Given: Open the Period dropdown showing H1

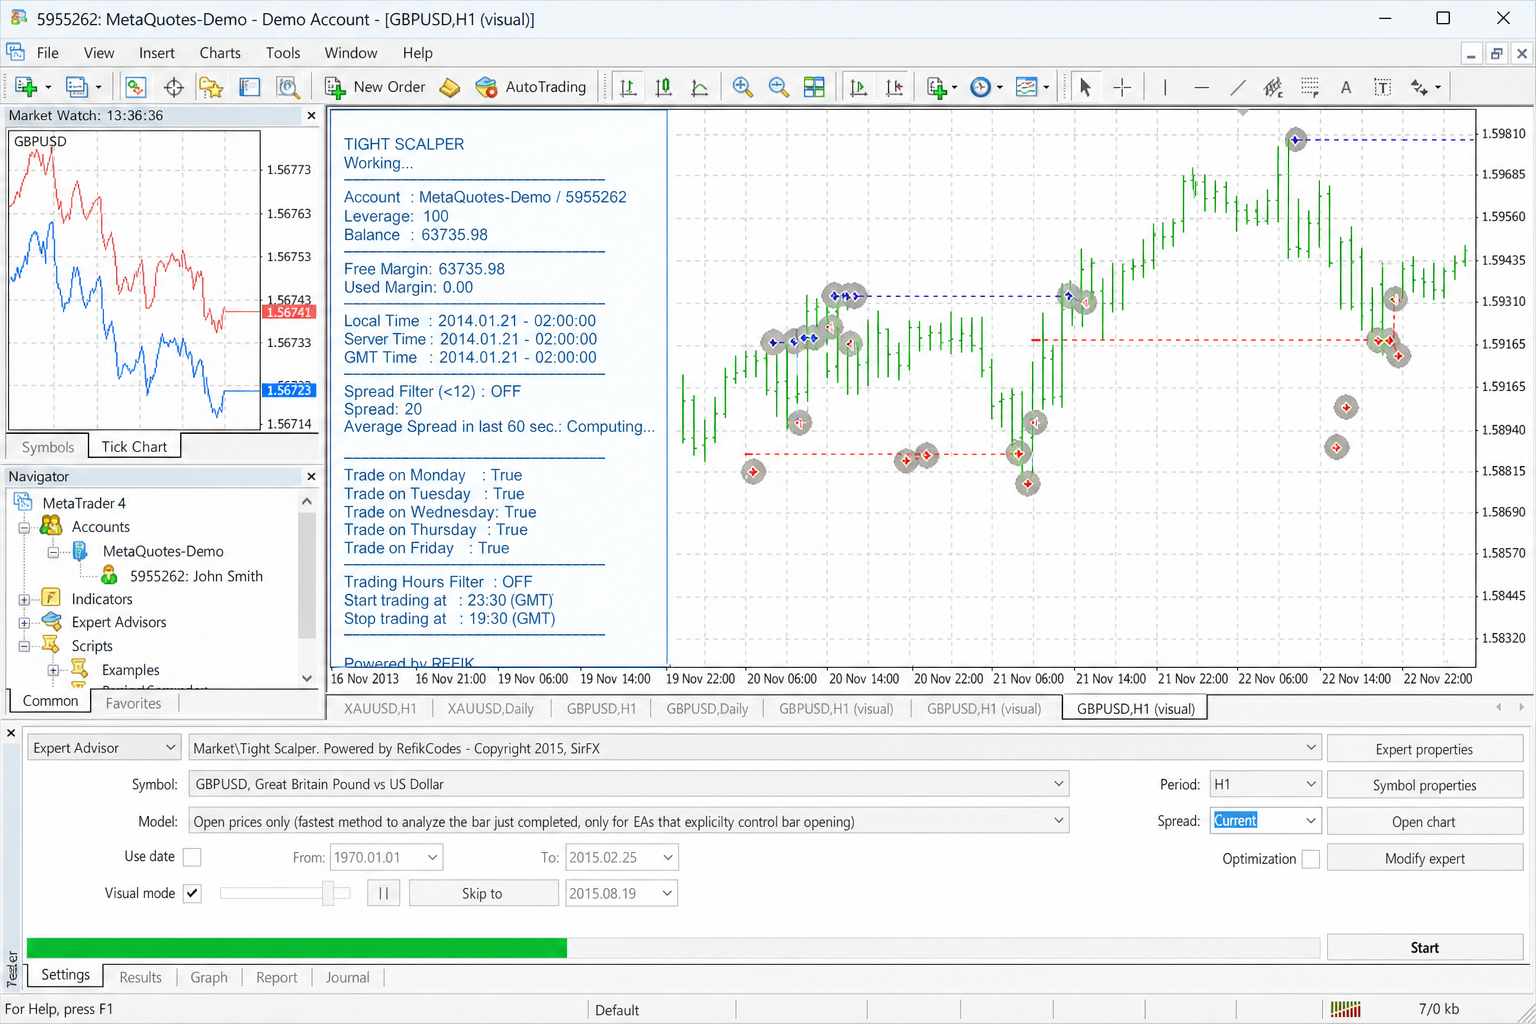Looking at the screenshot, I should coord(1265,784).
